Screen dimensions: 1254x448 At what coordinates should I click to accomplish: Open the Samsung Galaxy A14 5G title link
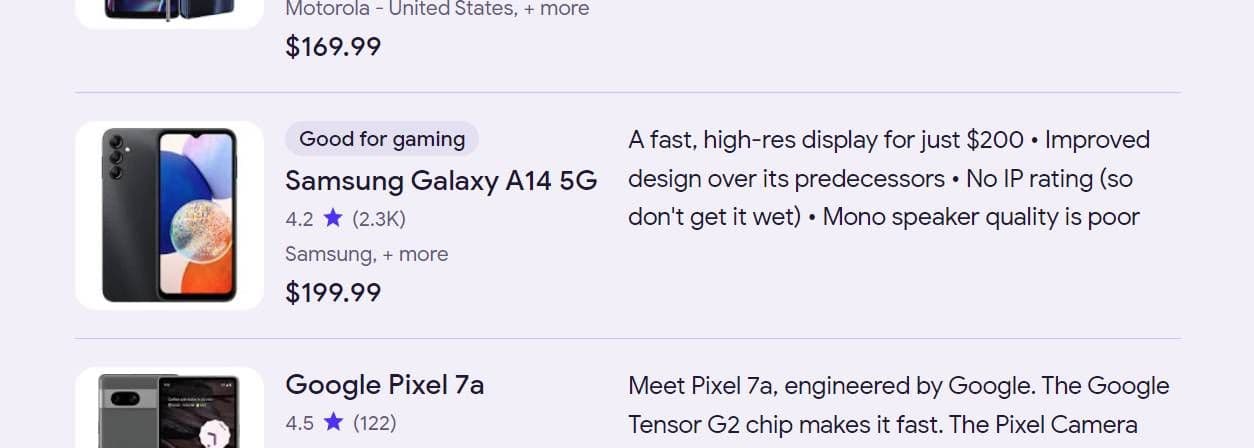441,180
